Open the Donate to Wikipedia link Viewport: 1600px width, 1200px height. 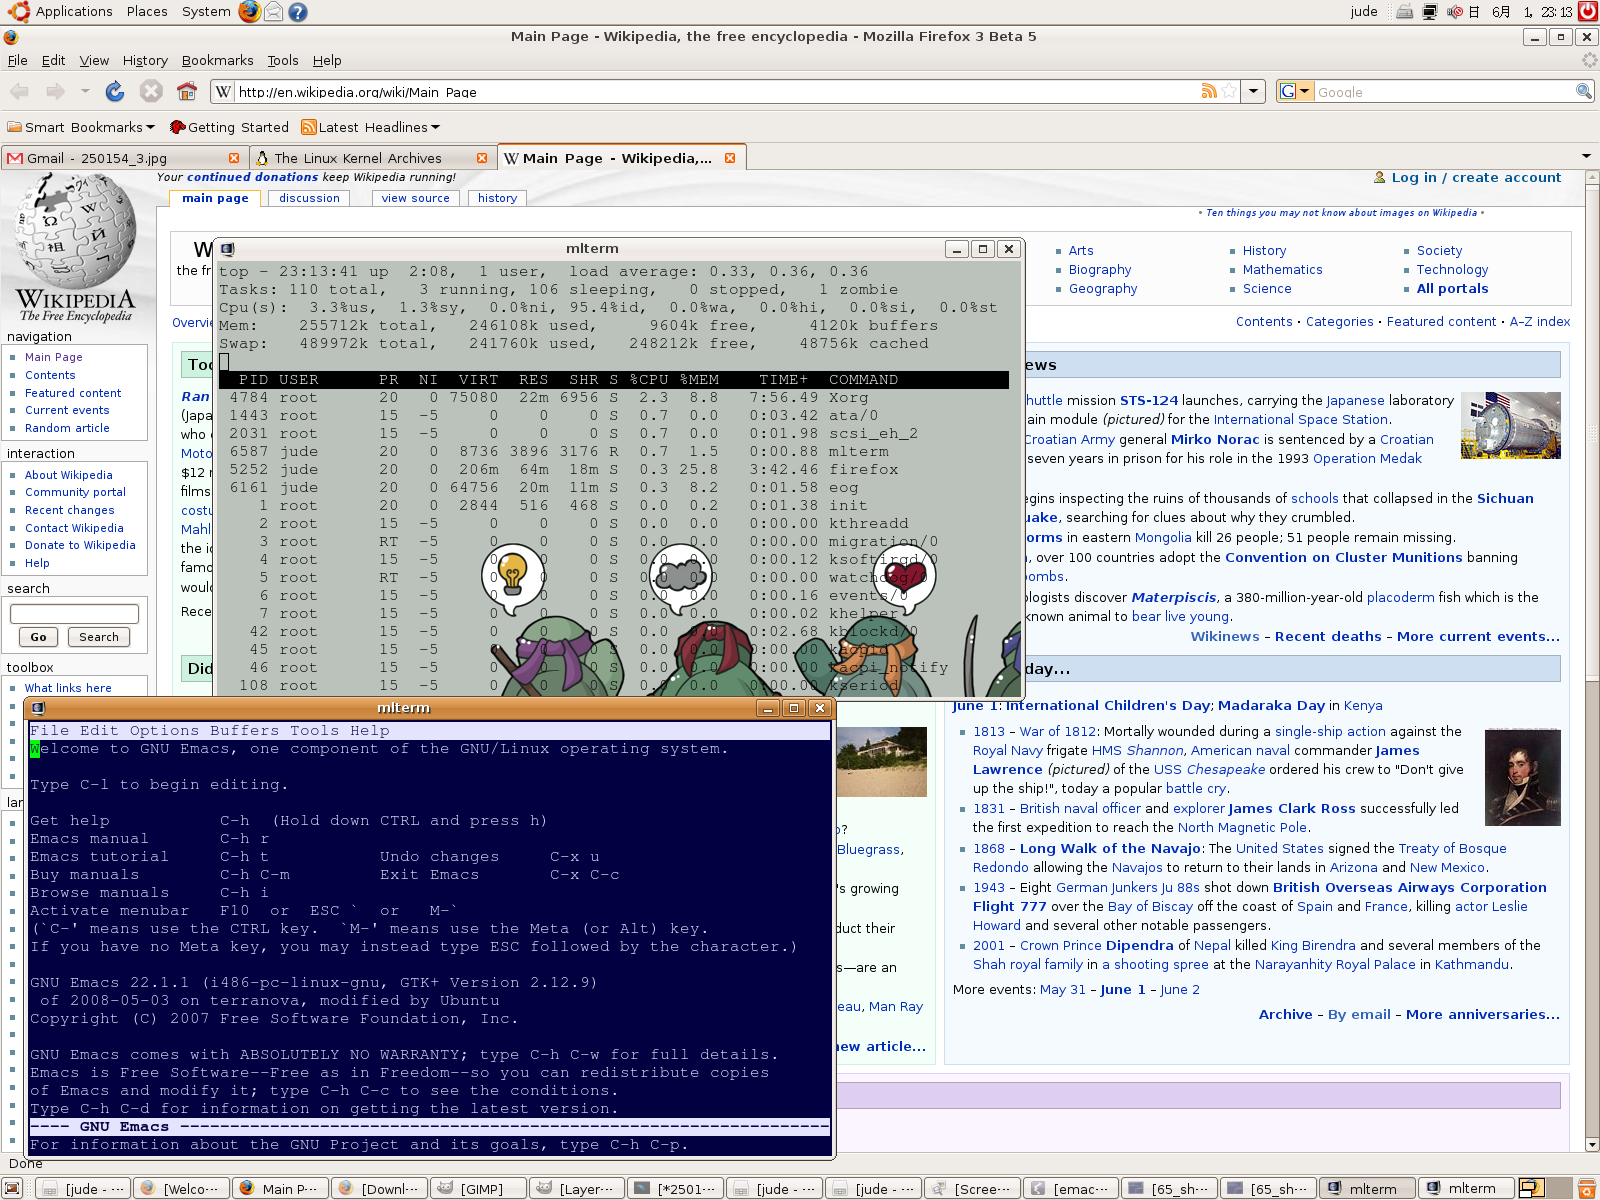point(80,545)
